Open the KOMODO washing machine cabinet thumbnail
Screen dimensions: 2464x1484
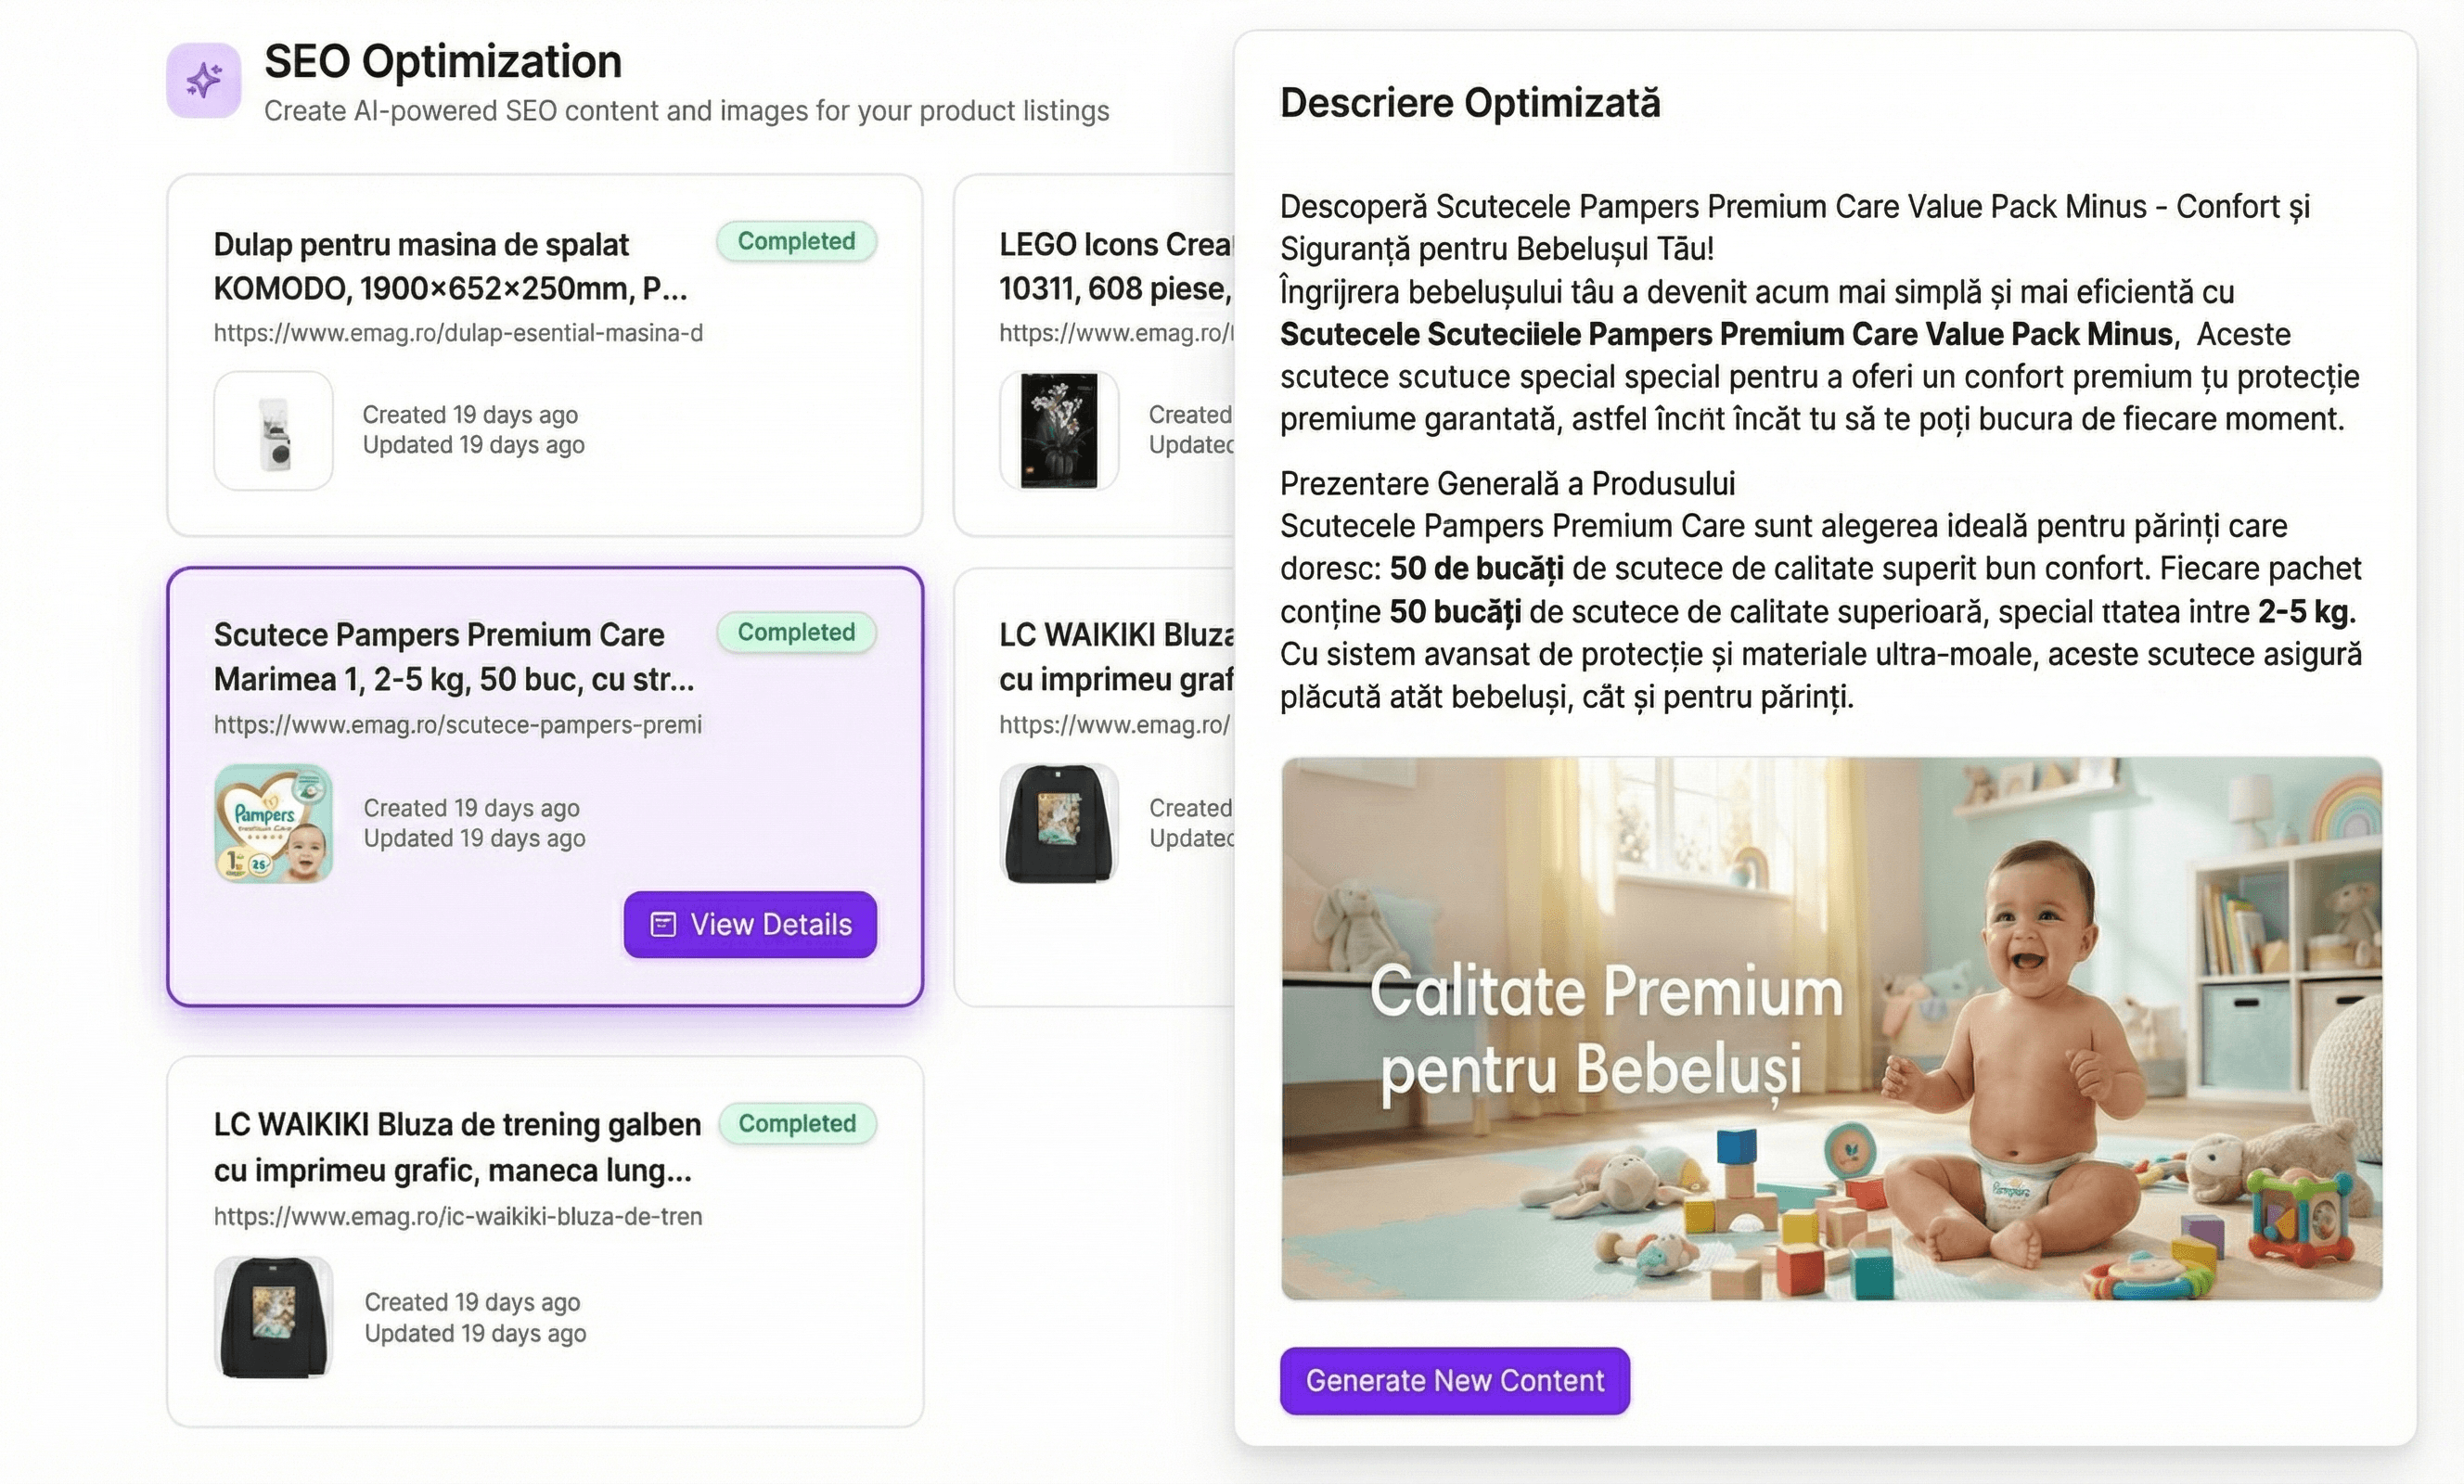coord(273,430)
